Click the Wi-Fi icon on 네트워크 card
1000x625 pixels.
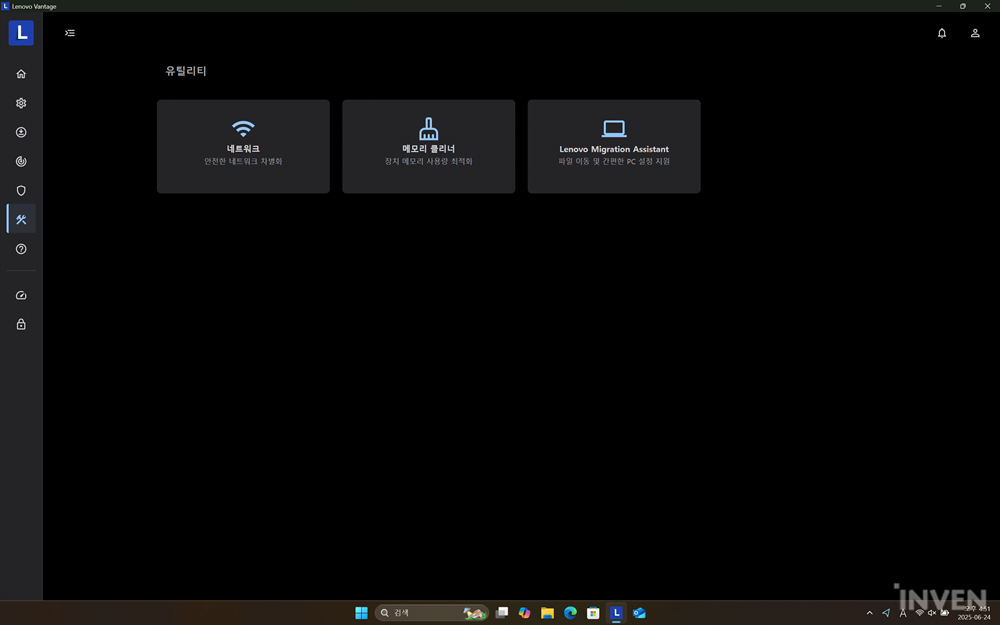pyautogui.click(x=243, y=128)
